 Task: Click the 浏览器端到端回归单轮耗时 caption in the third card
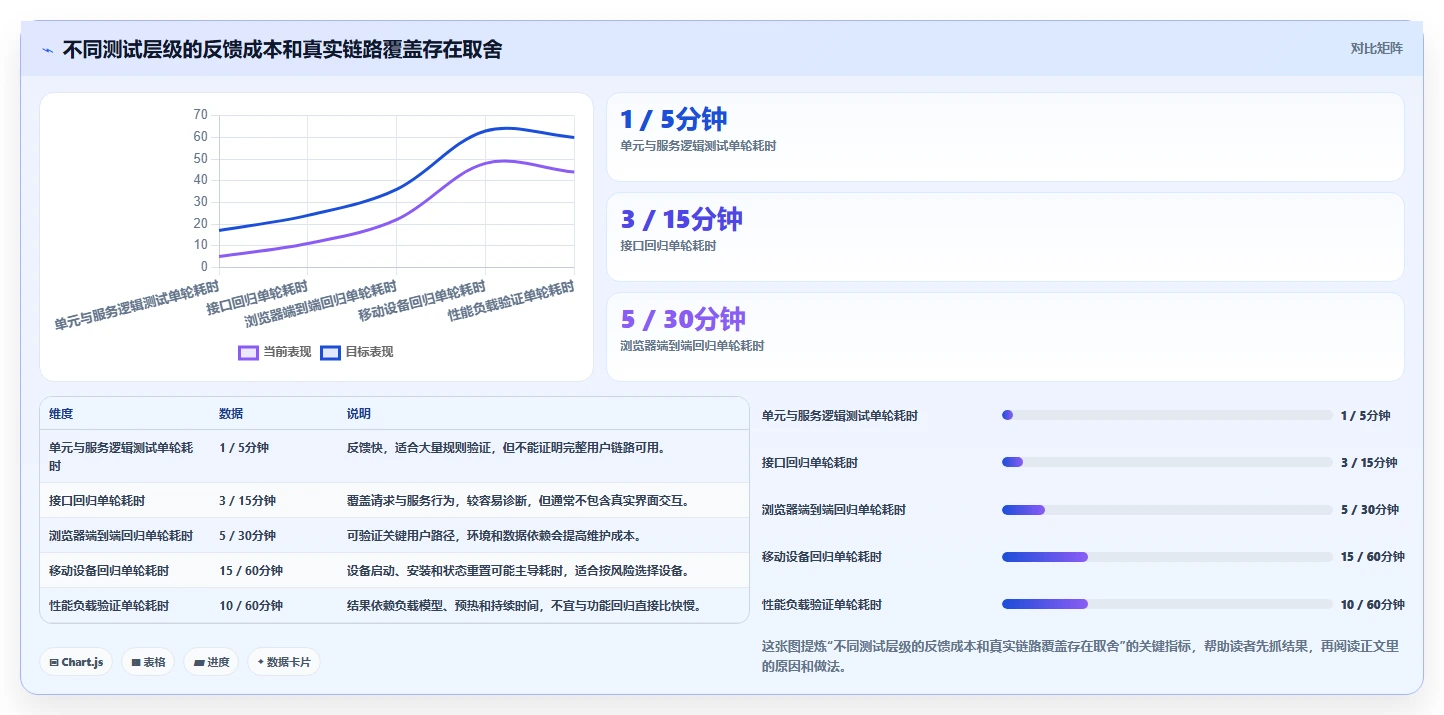pos(692,346)
